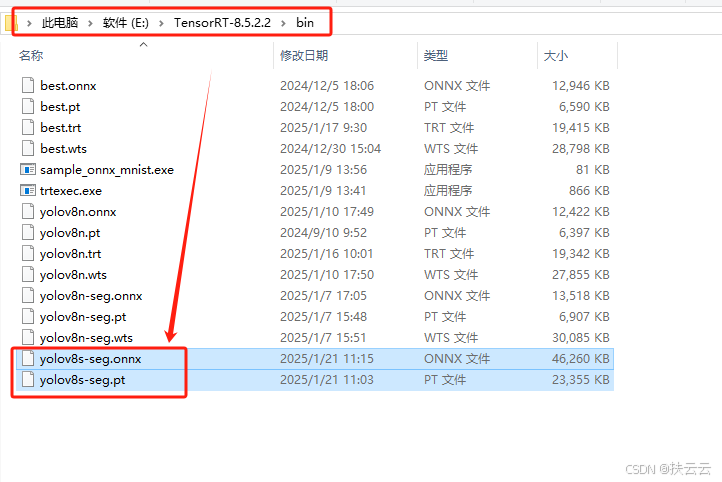Click the date 2024/9/10 9:52
Image resolution: width=722 pixels, height=482 pixels.
(x=323, y=233)
